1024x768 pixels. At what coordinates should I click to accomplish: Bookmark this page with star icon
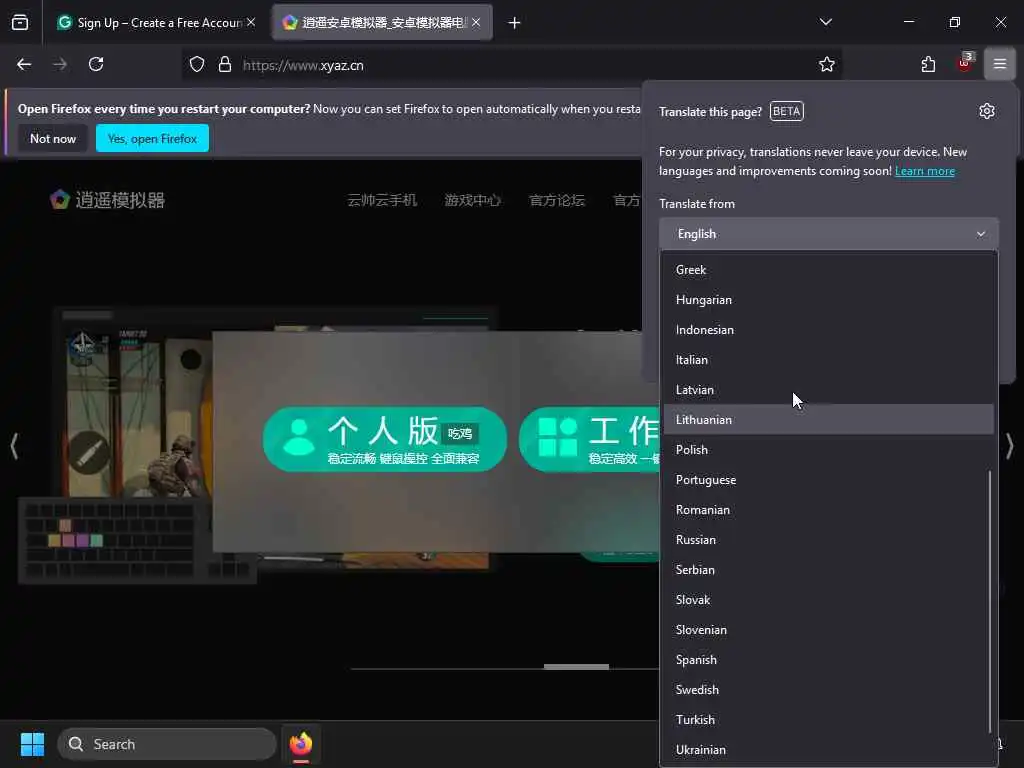click(x=827, y=65)
